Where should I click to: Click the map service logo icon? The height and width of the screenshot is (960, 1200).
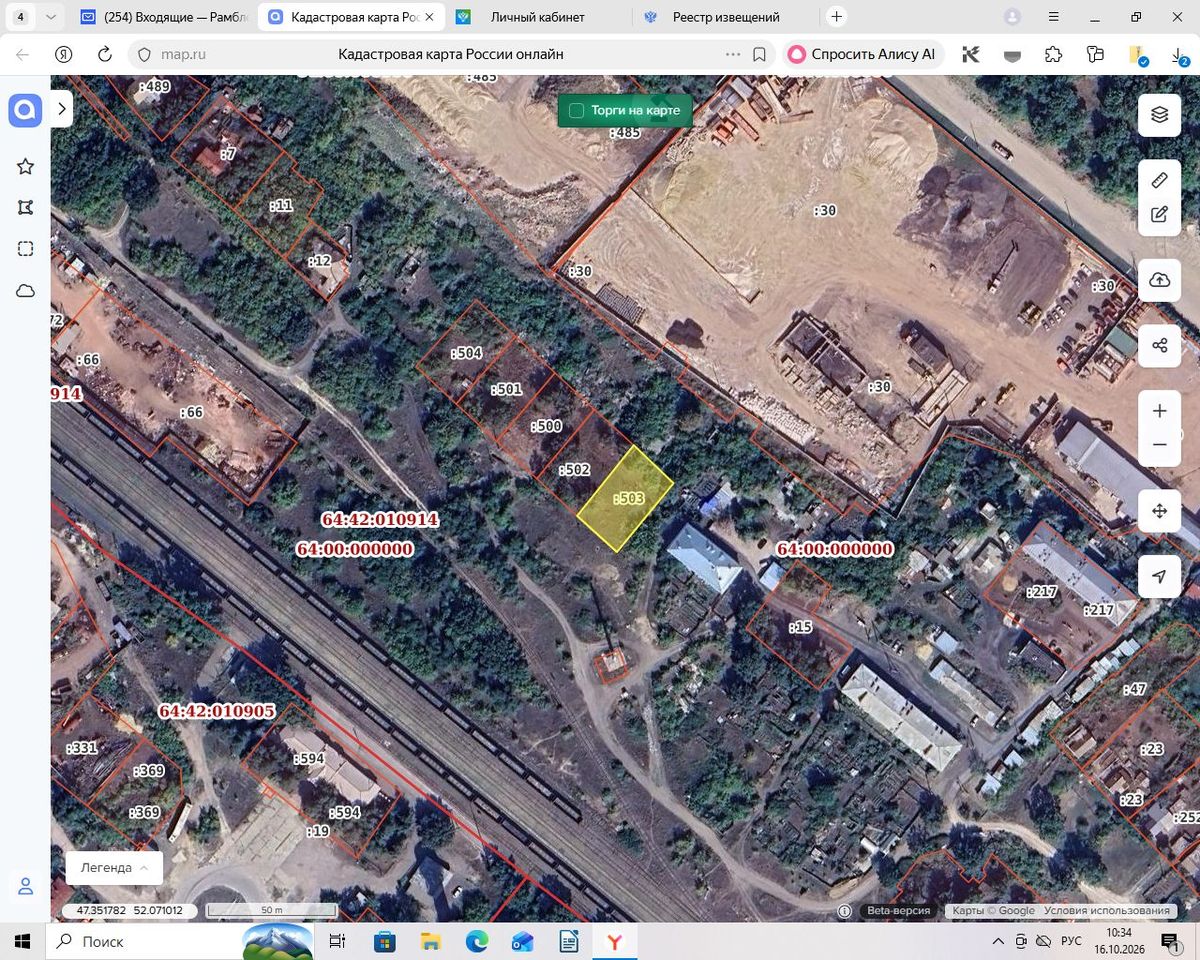[x=25, y=110]
